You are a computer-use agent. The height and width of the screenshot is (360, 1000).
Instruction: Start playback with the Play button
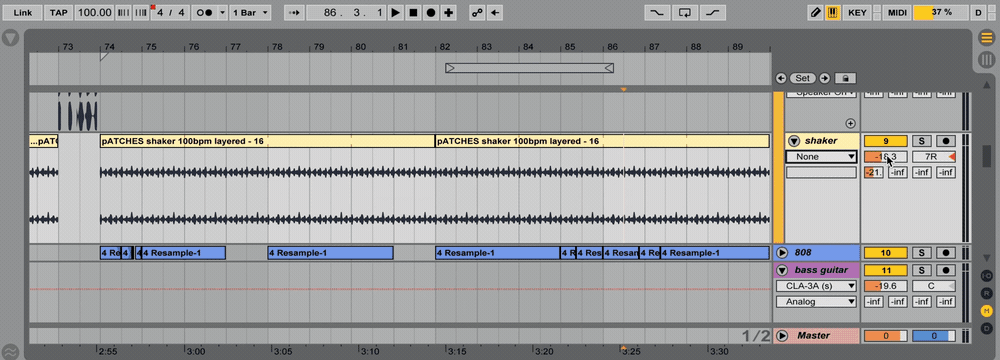(395, 12)
